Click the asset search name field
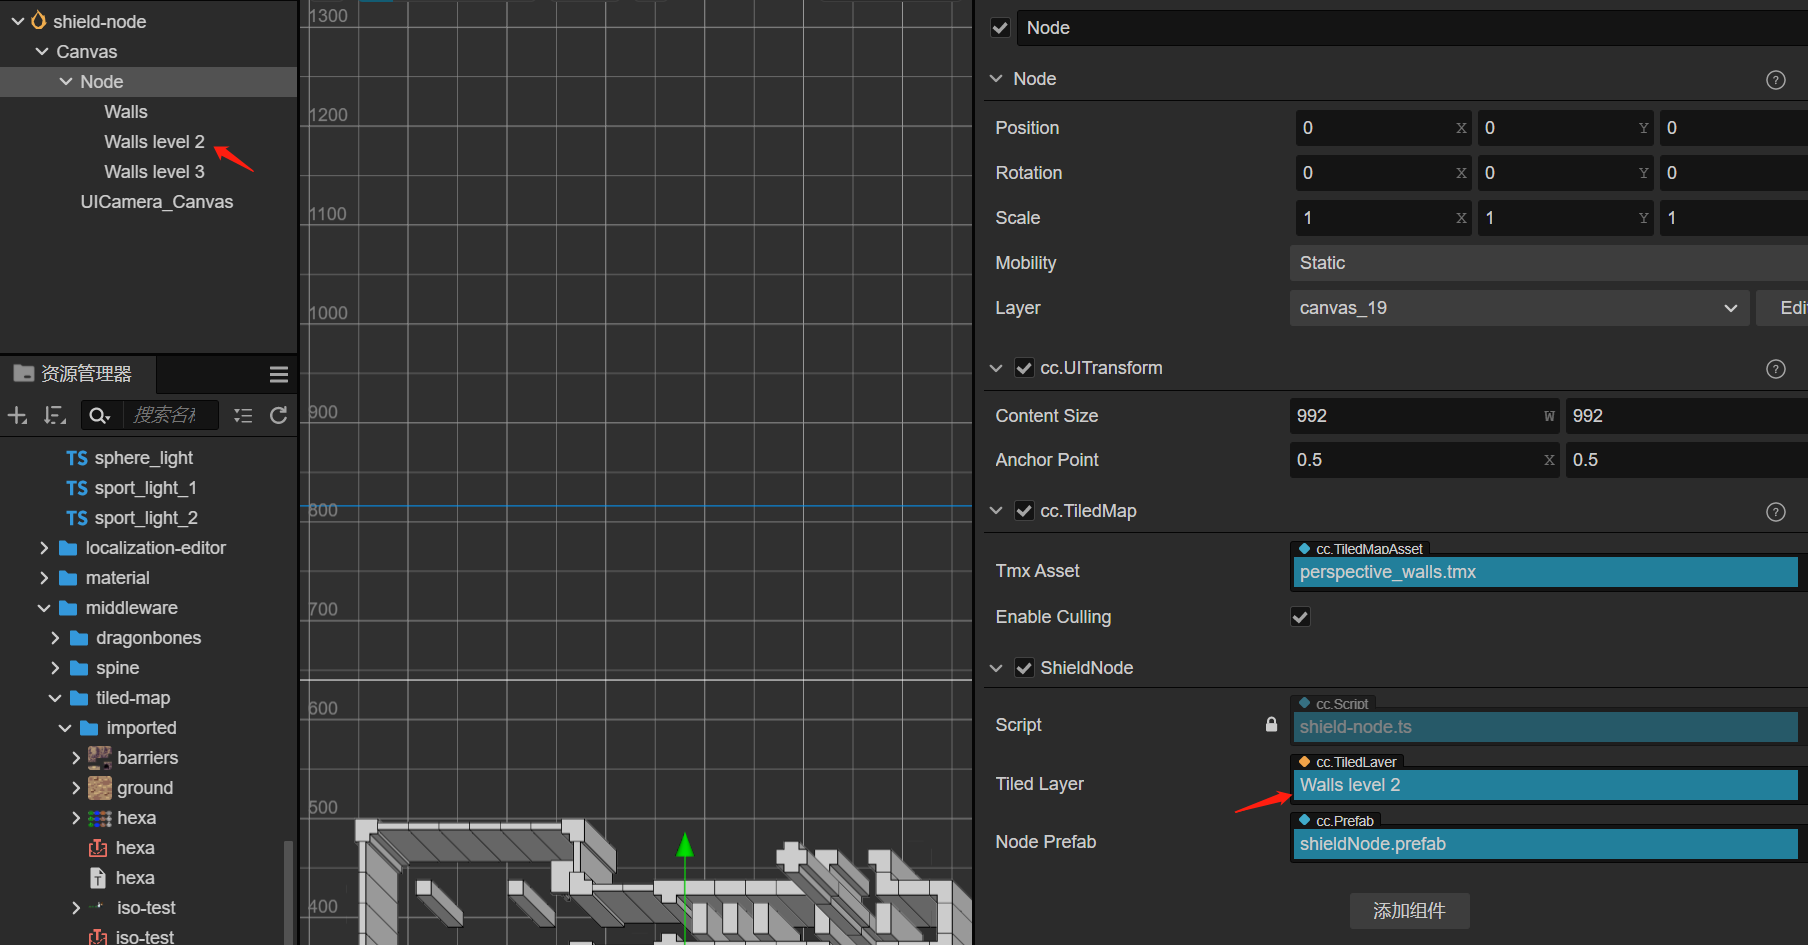 (x=170, y=415)
